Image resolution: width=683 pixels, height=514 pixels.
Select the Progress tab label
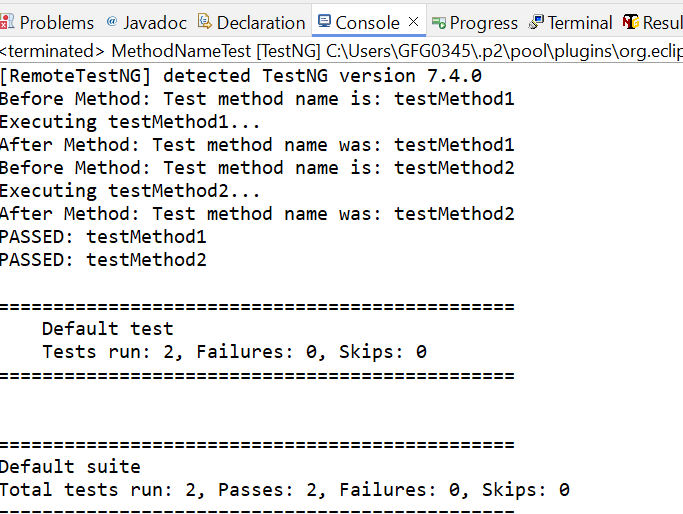[484, 23]
